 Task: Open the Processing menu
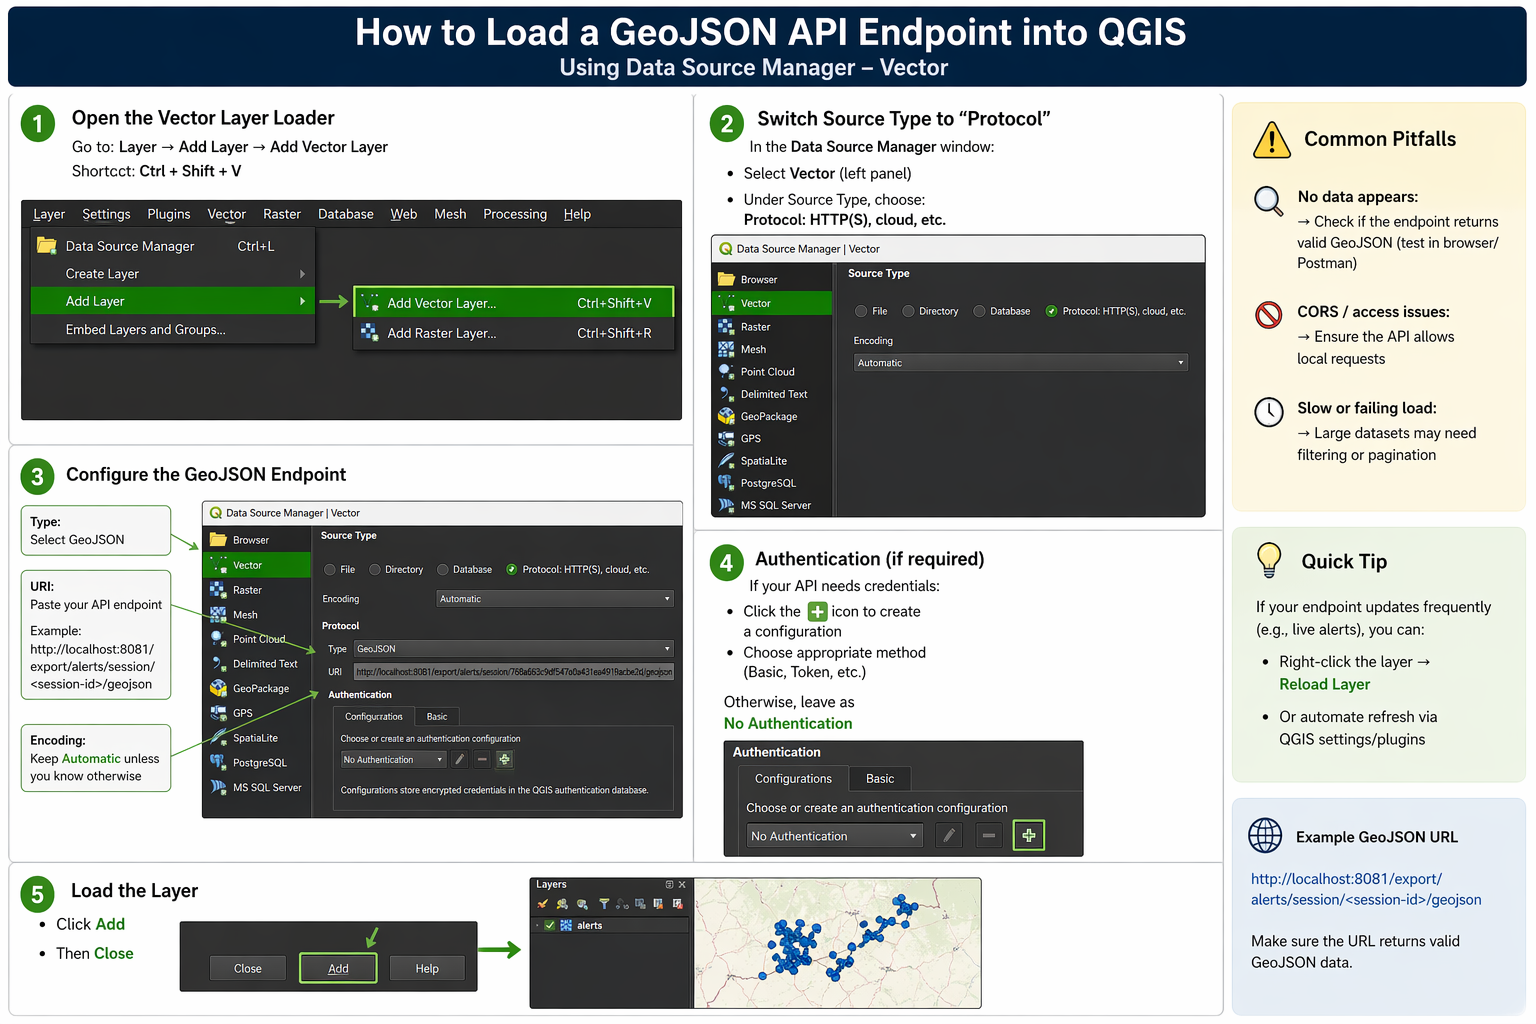pyautogui.click(x=515, y=214)
